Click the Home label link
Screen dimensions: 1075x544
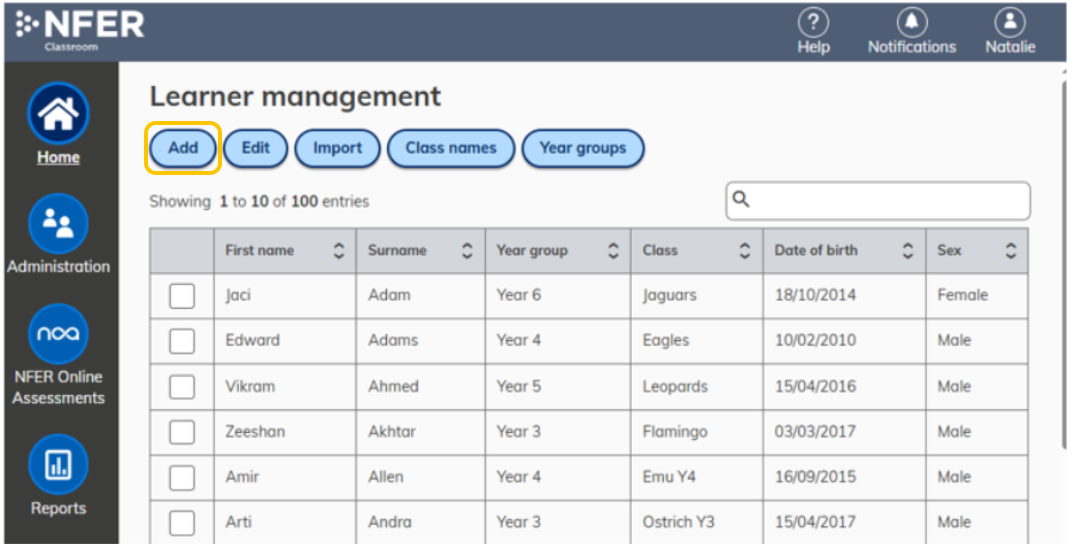[58, 157]
